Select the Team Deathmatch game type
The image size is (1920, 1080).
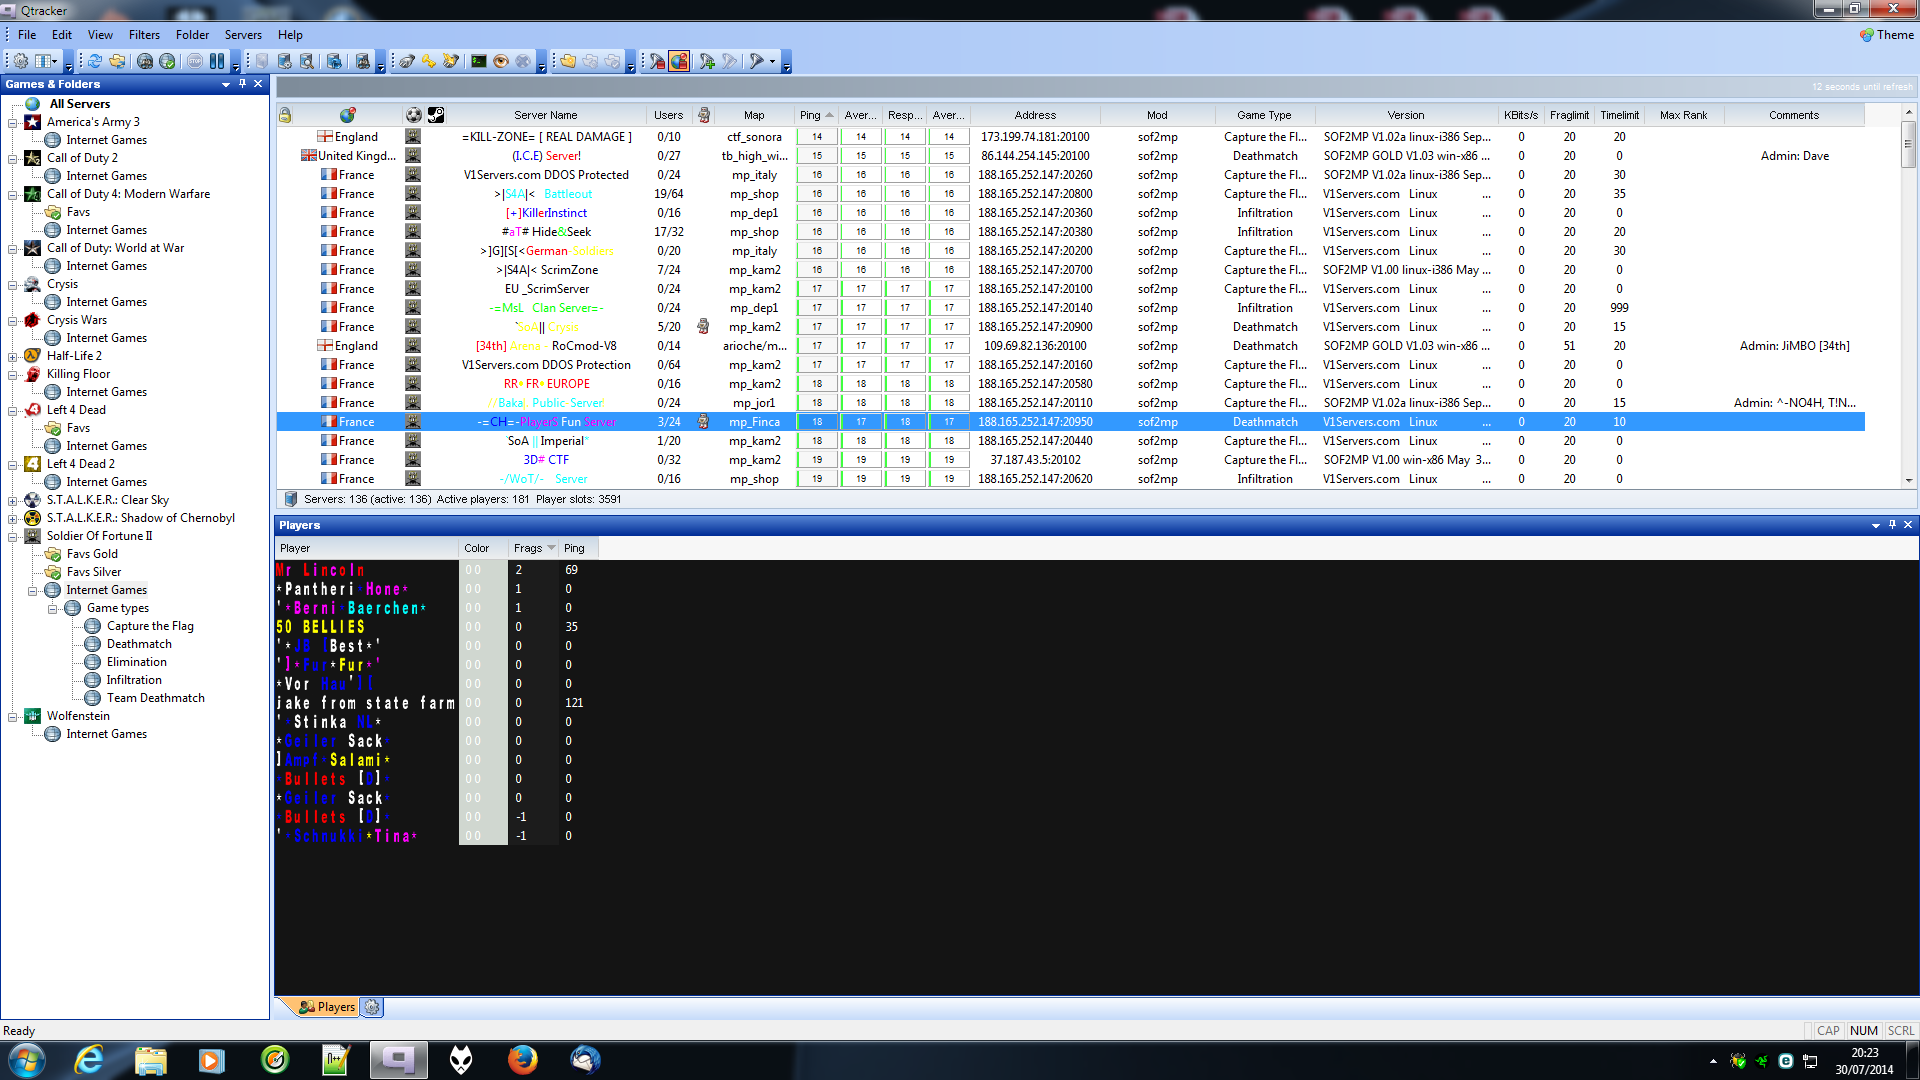155,698
